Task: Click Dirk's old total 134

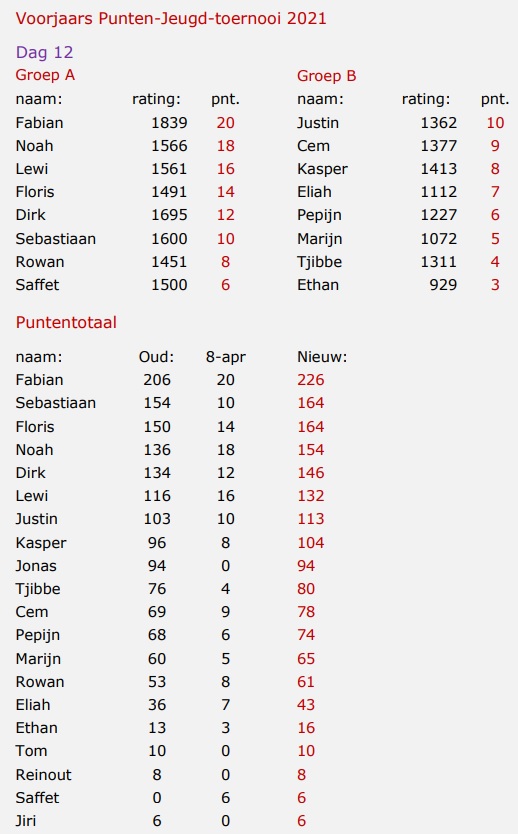Action: pos(157,473)
